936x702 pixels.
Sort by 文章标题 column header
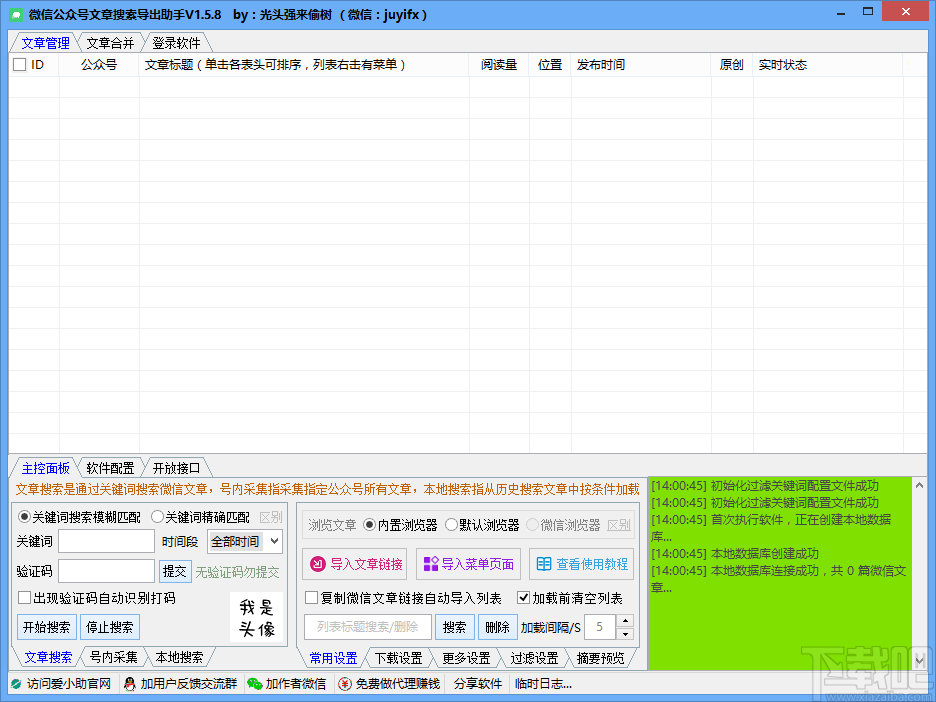(x=304, y=65)
